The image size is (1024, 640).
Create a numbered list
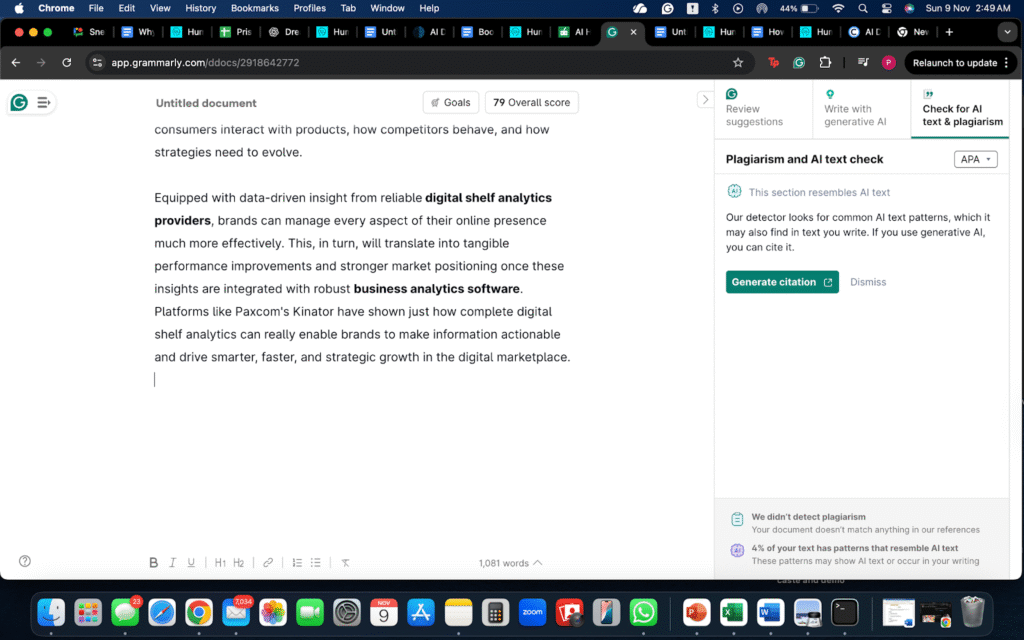pyautogui.click(x=297, y=563)
